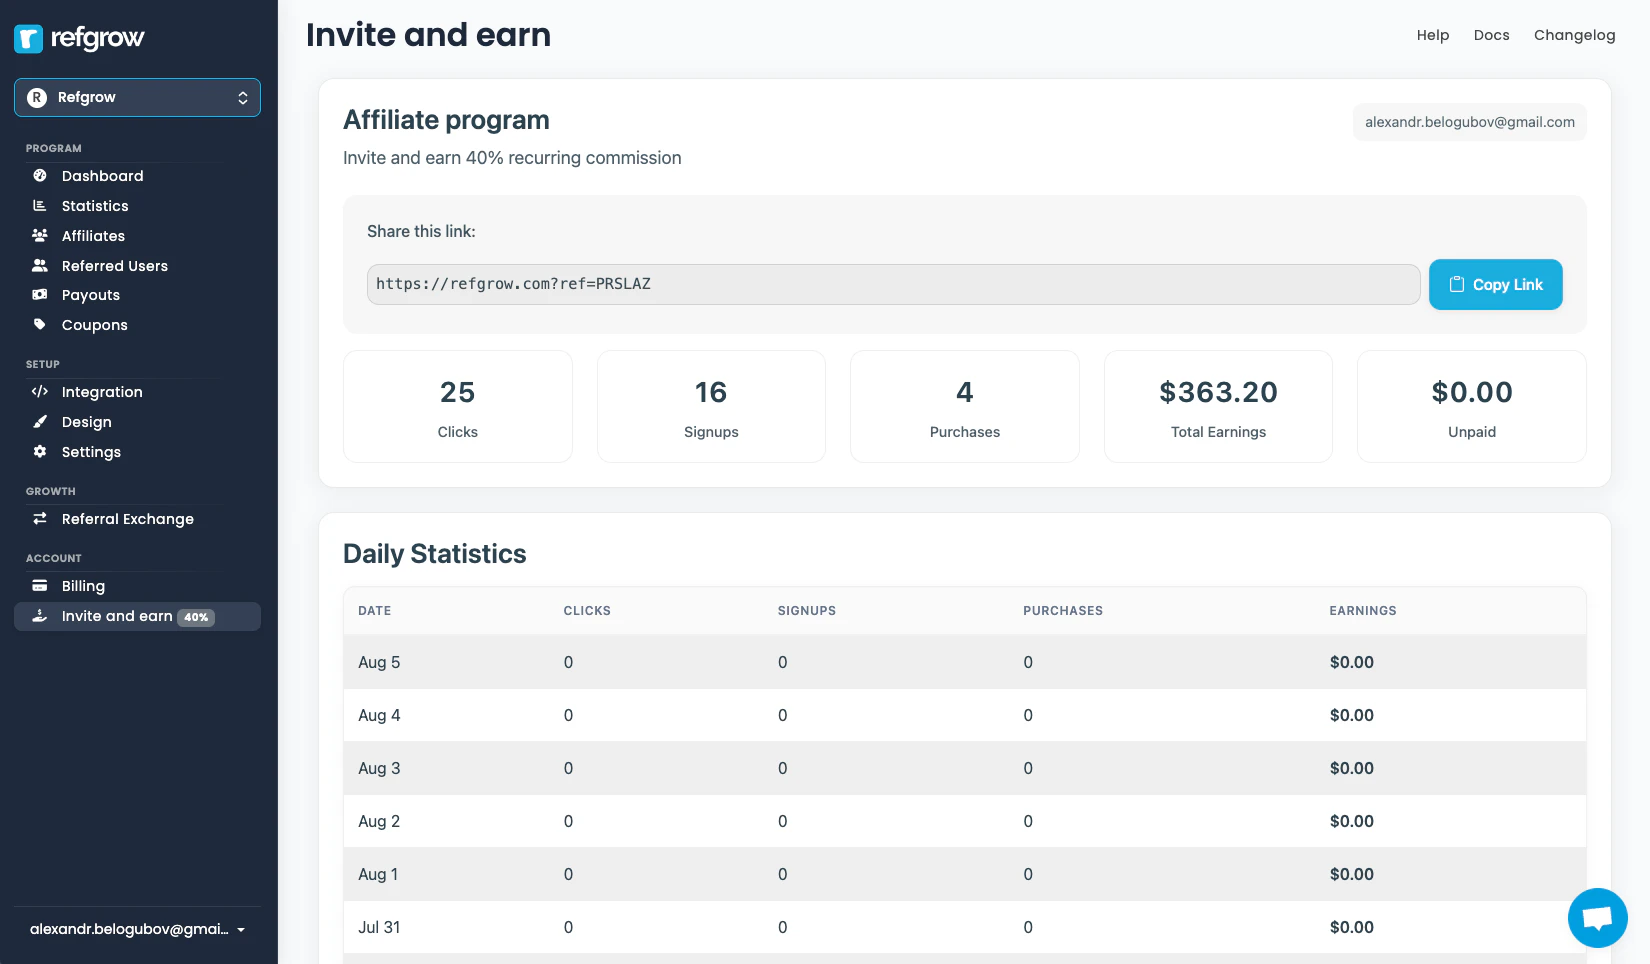1650x964 pixels.
Task: Click the Copy Link button
Action: click(x=1495, y=284)
